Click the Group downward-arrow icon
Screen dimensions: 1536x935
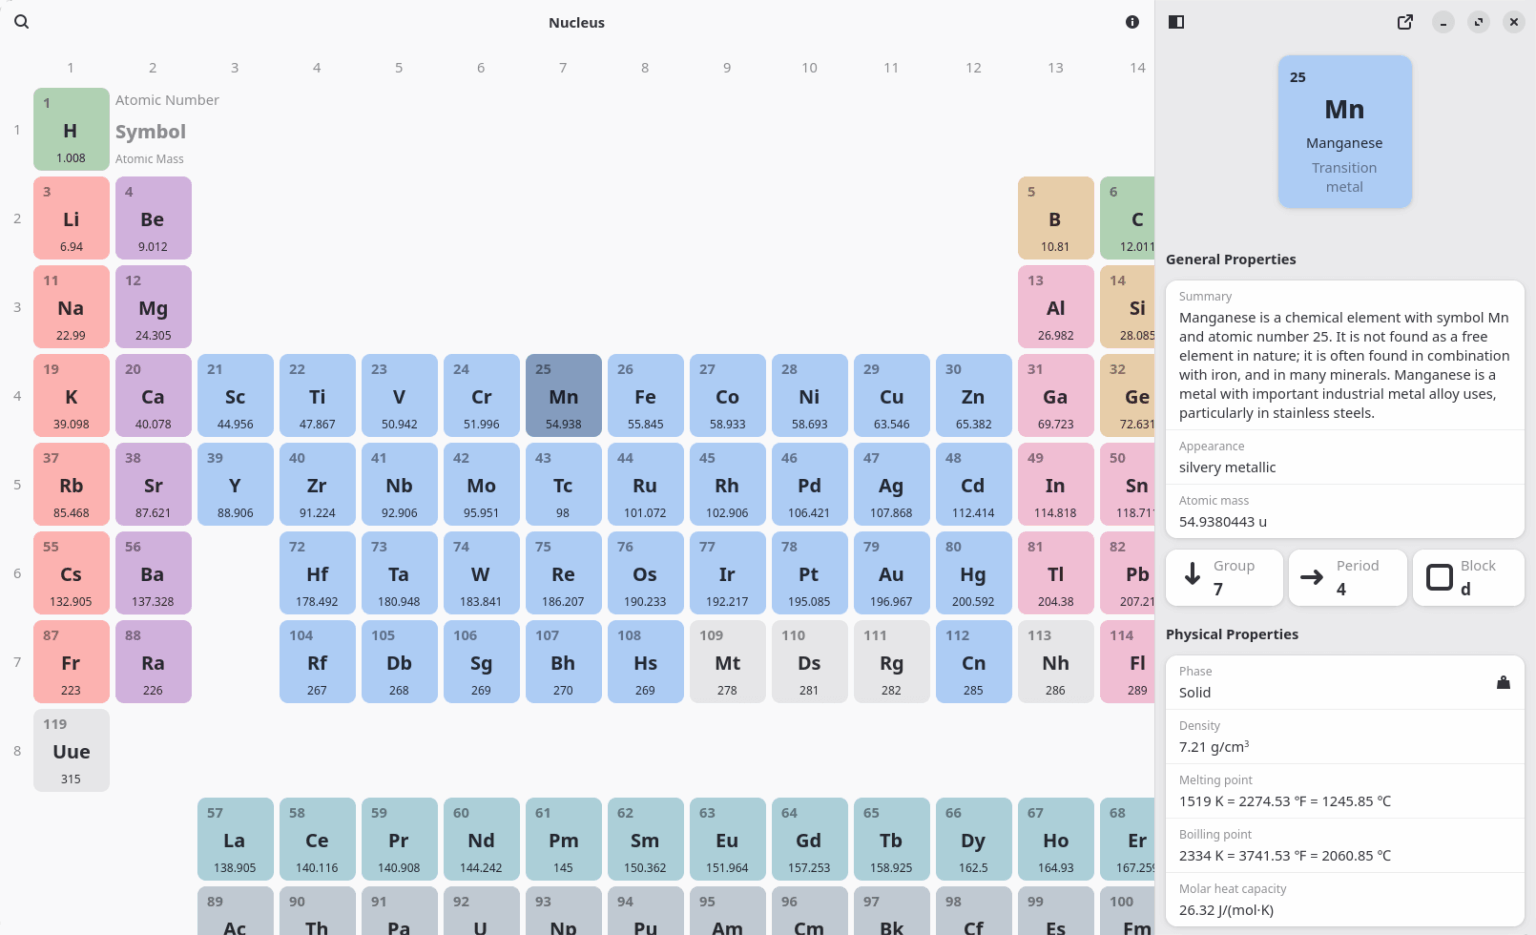pos(1192,576)
